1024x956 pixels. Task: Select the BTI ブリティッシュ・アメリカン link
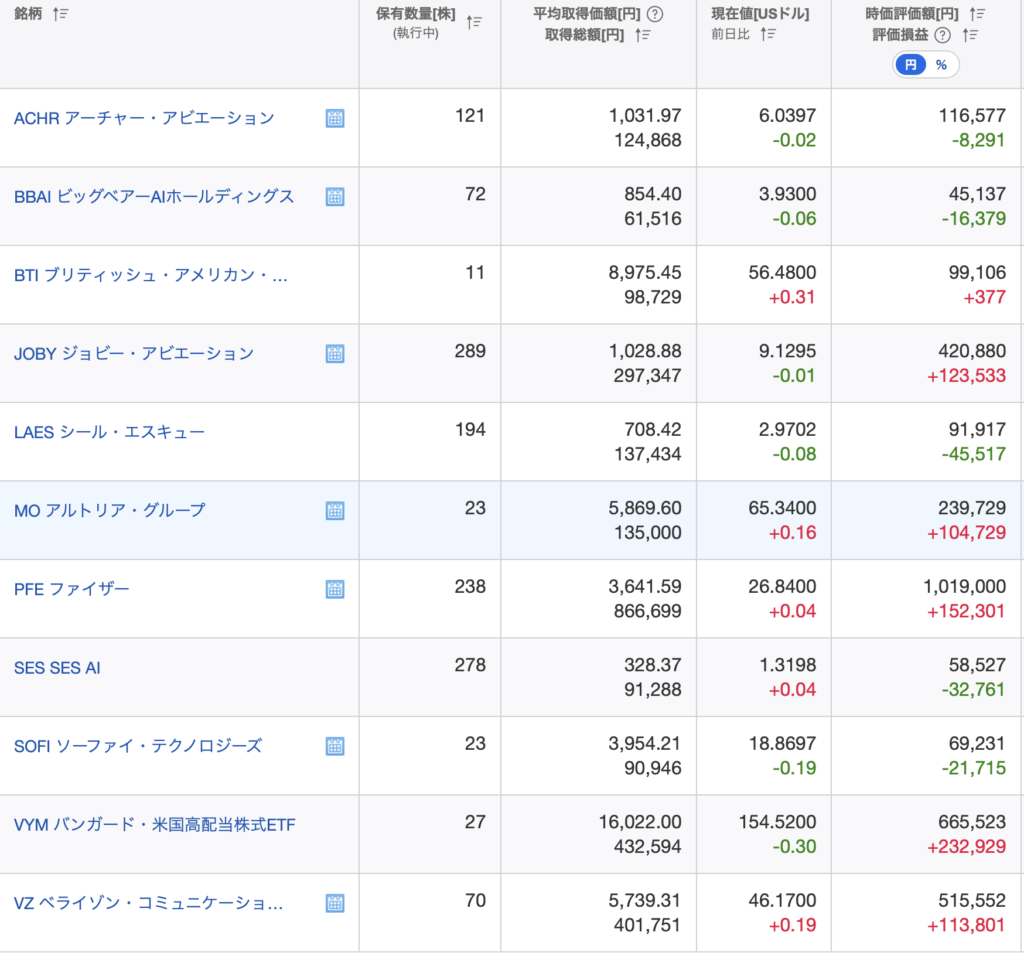click(150, 275)
